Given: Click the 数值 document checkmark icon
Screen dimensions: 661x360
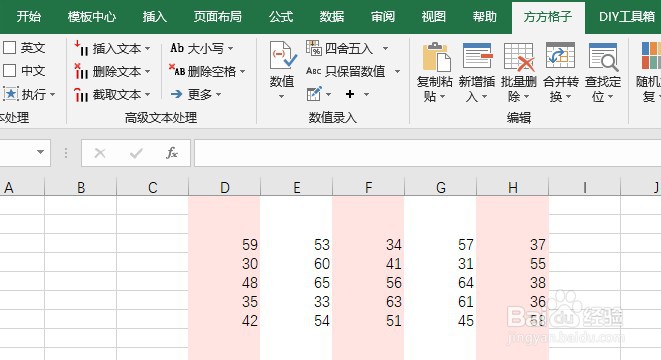Looking at the screenshot, I should point(282,56).
